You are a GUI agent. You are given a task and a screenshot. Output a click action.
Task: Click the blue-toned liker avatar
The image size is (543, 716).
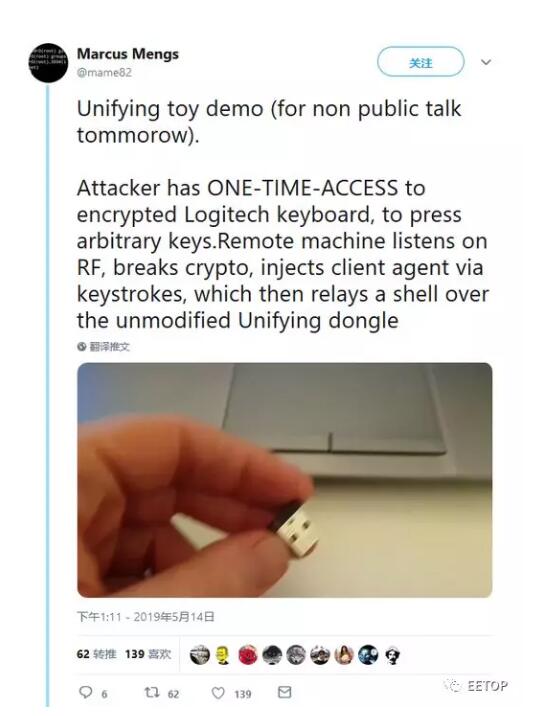click(x=368, y=655)
